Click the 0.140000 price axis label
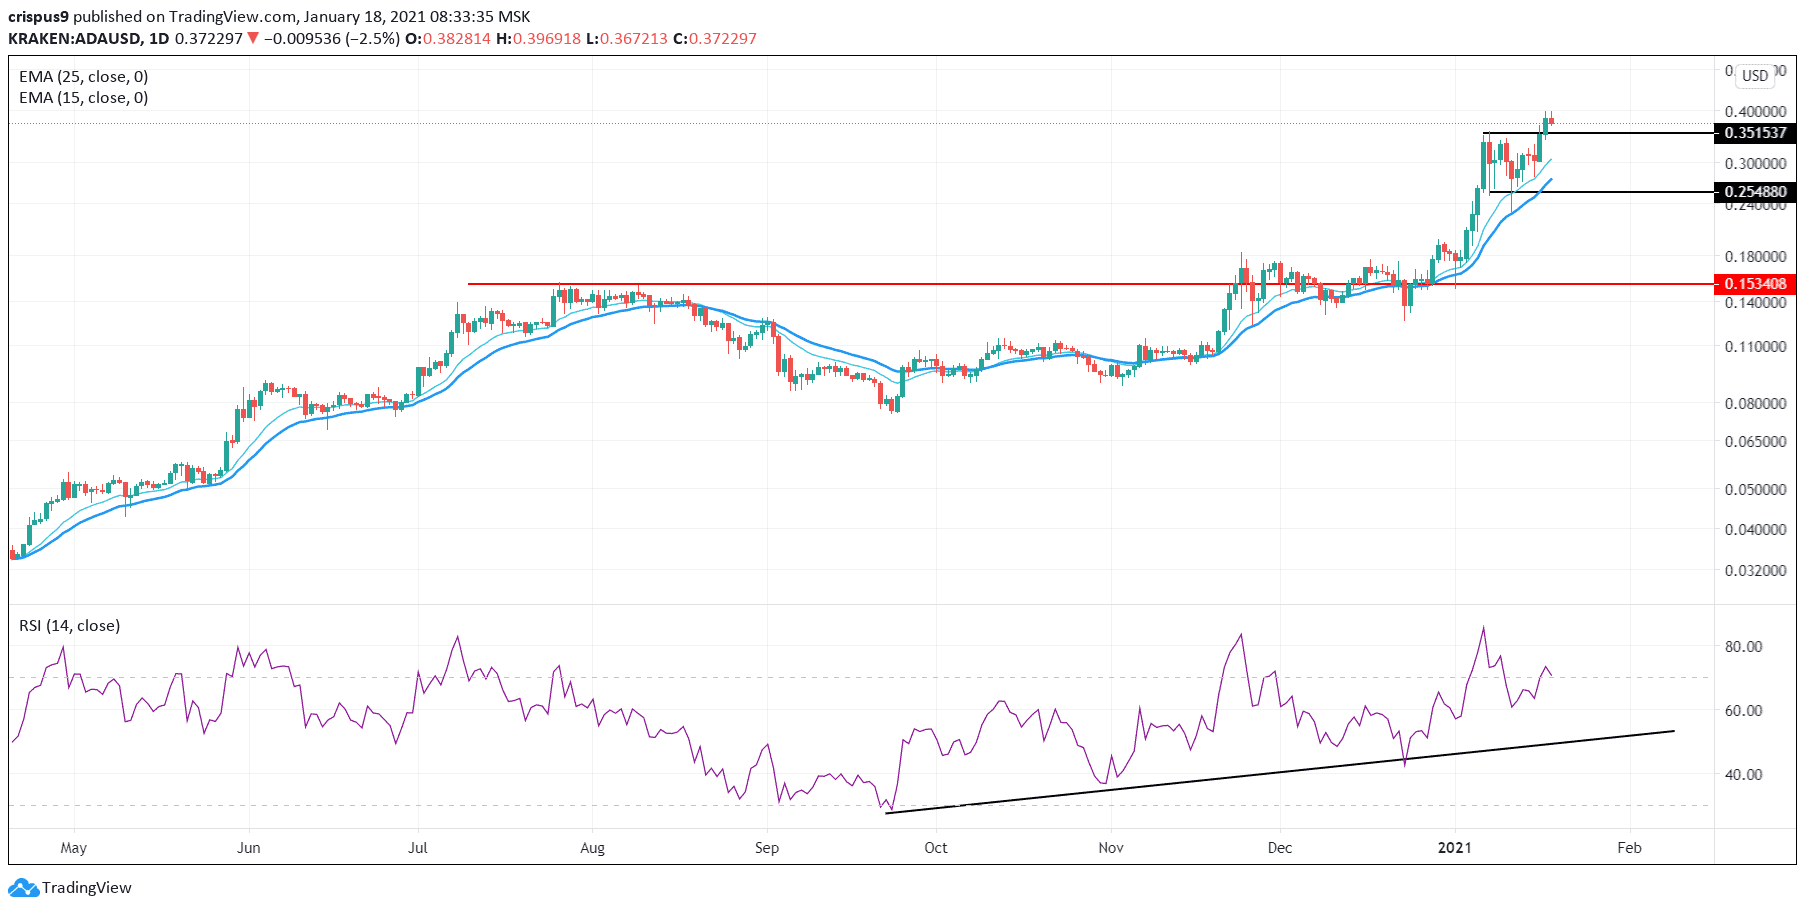This screenshot has width=1805, height=911. point(1755,302)
